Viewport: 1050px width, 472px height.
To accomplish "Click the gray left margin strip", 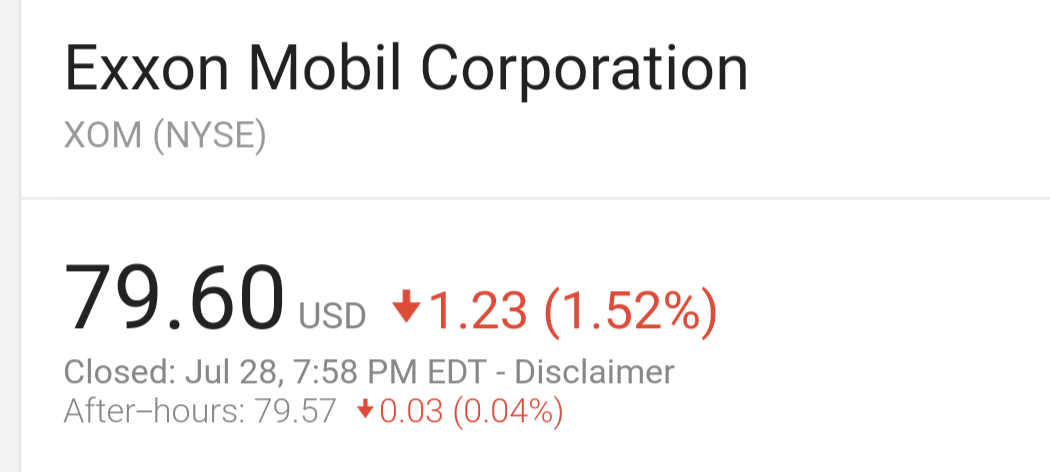I will 10,236.
